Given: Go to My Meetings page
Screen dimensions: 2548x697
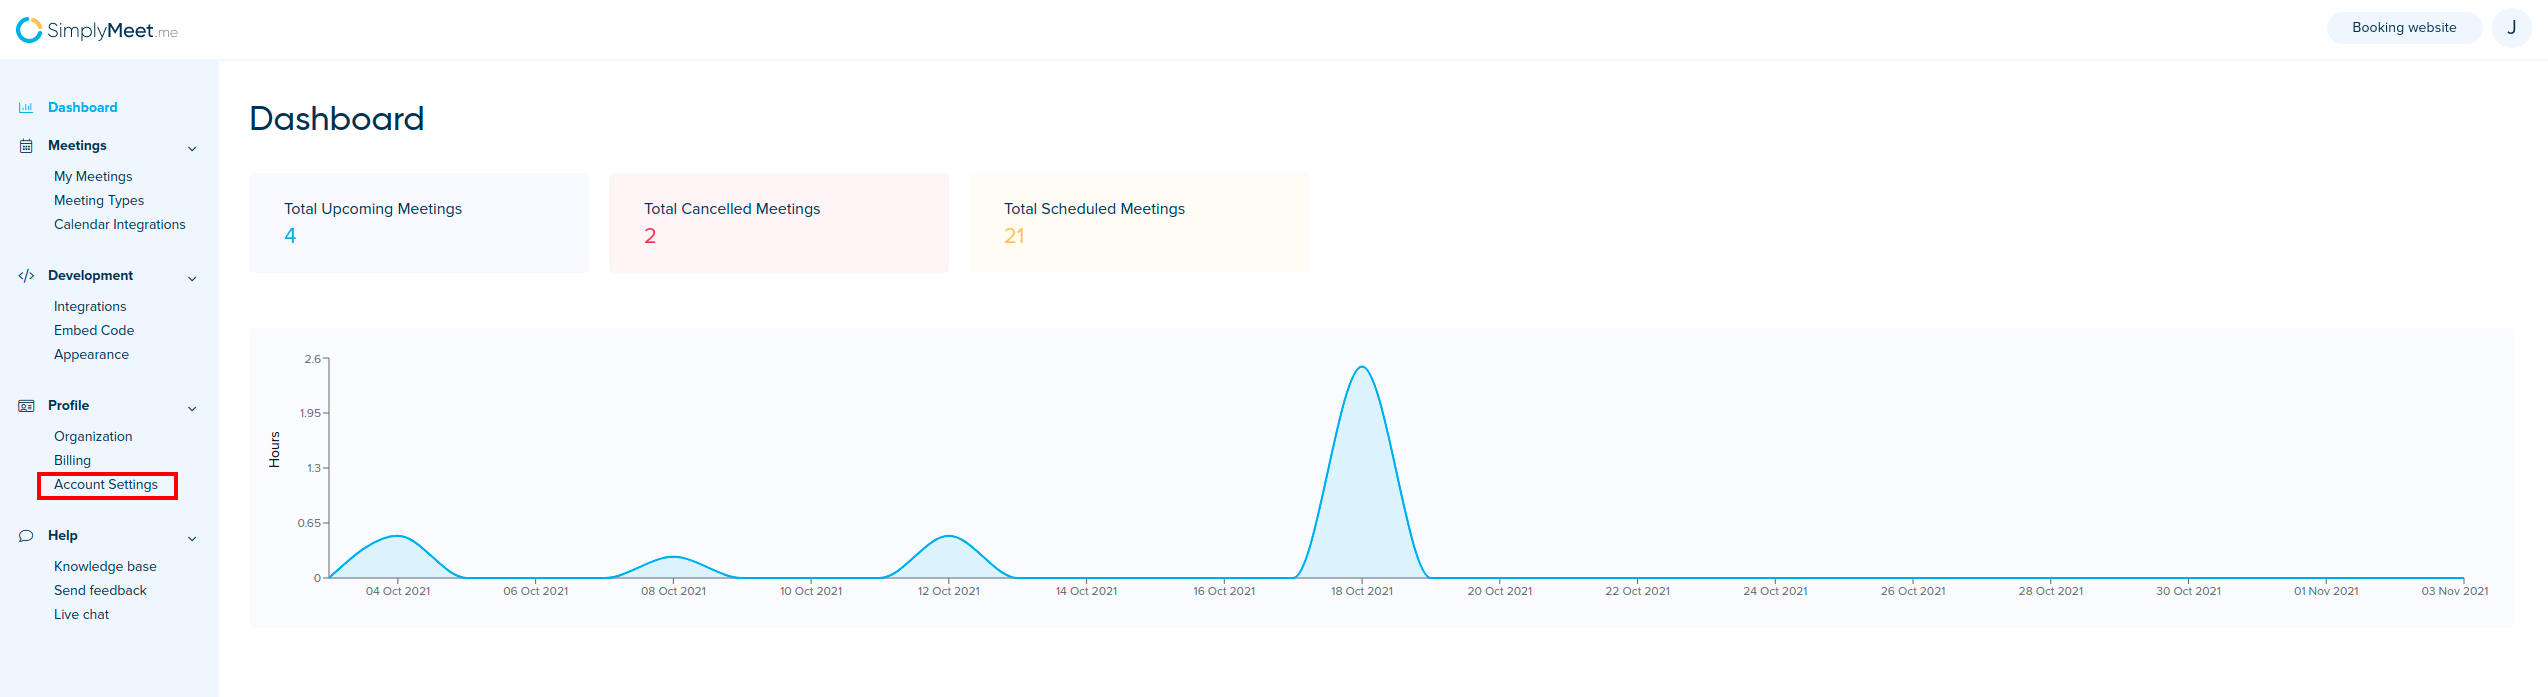Looking at the screenshot, I should click(x=93, y=177).
